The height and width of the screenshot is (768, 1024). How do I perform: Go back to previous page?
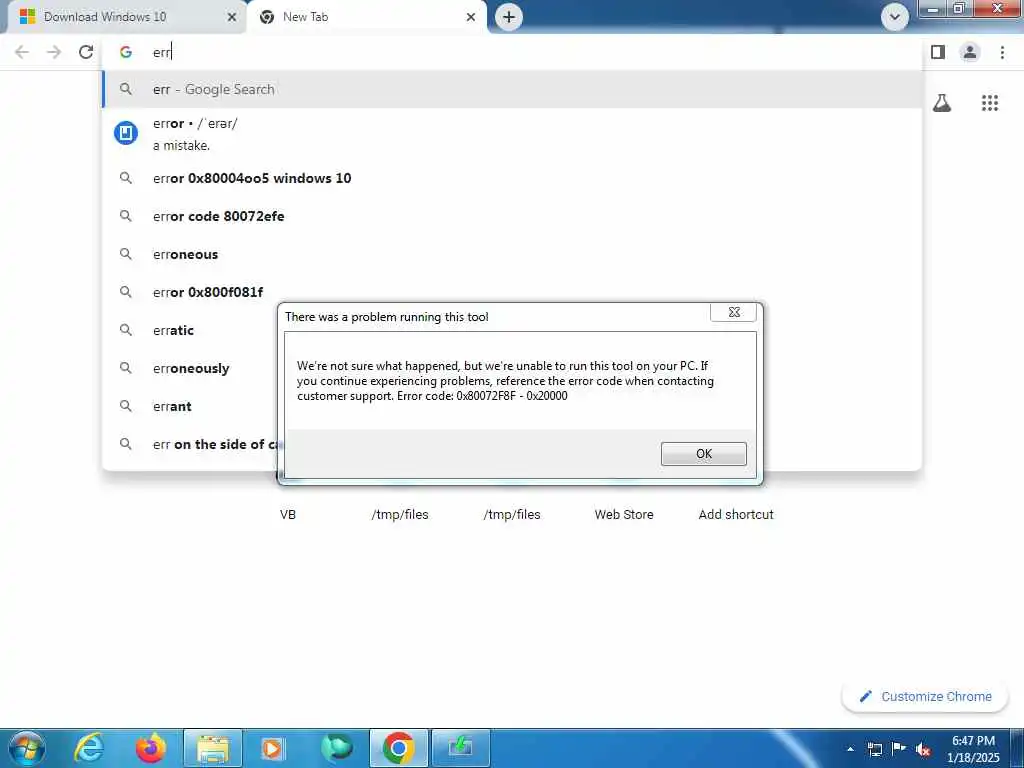tap(22, 52)
